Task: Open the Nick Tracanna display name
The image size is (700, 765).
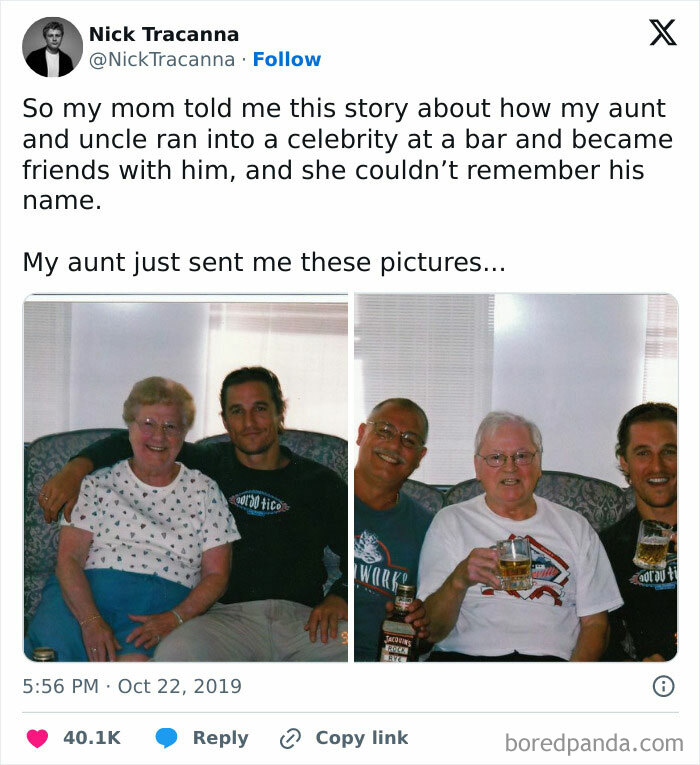Action: [x=164, y=34]
